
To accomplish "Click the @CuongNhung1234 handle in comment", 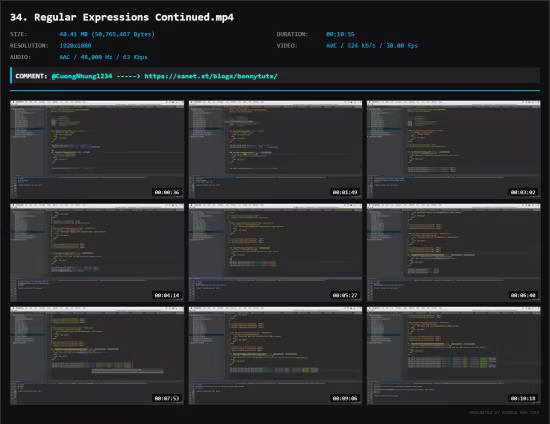I will pyautogui.click(x=82, y=76).
